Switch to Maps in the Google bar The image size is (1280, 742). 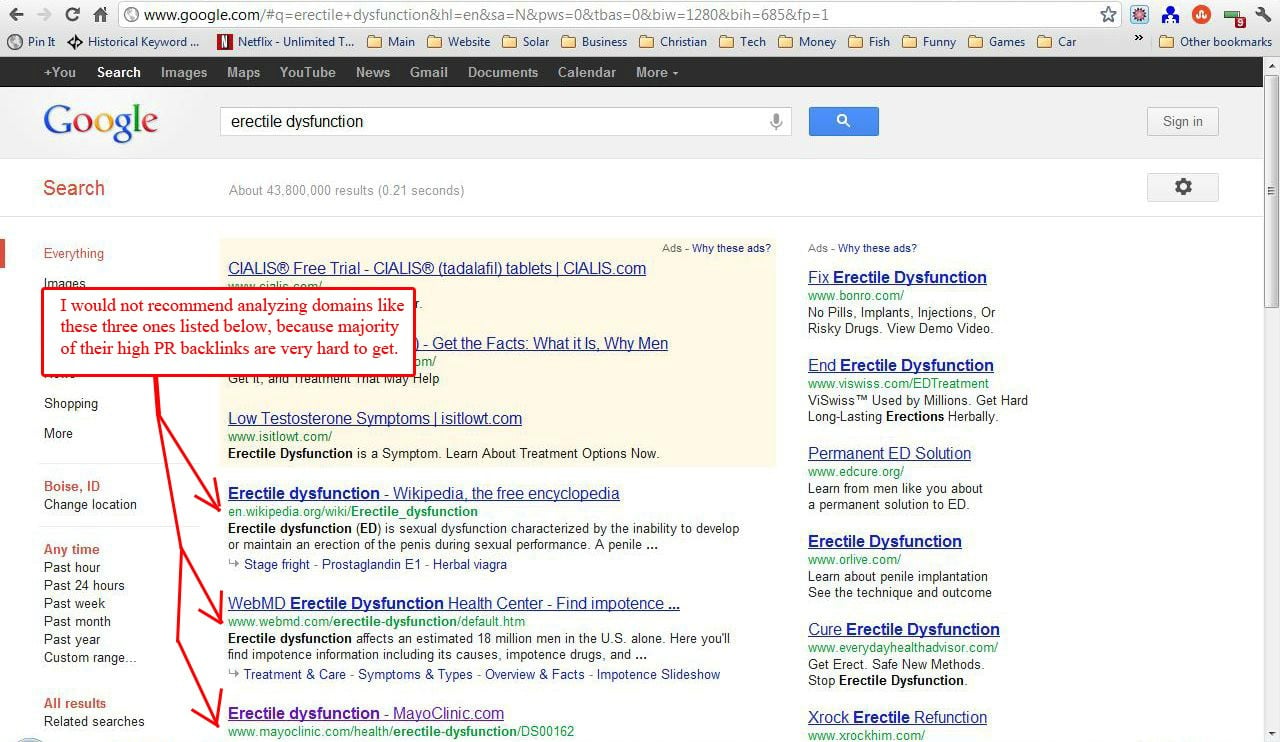(x=244, y=72)
